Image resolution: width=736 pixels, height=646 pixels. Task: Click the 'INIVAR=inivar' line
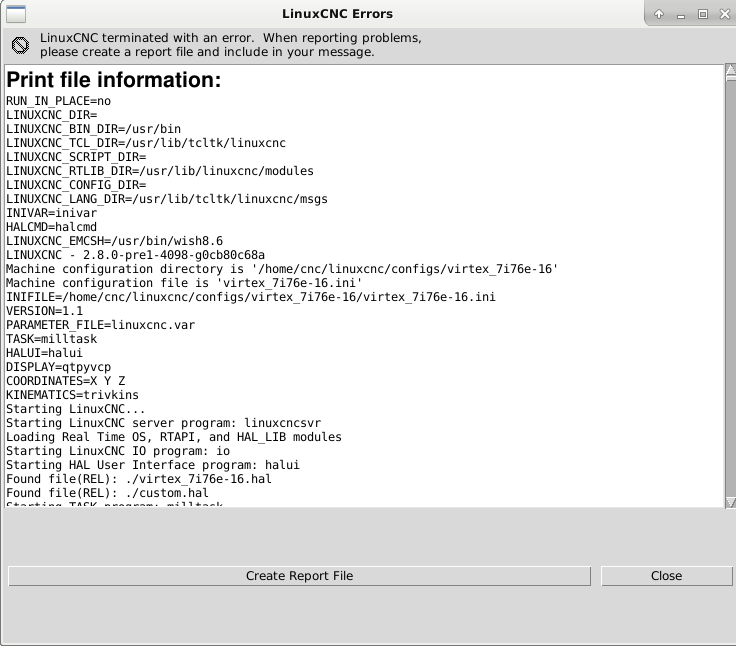[x=52, y=213]
